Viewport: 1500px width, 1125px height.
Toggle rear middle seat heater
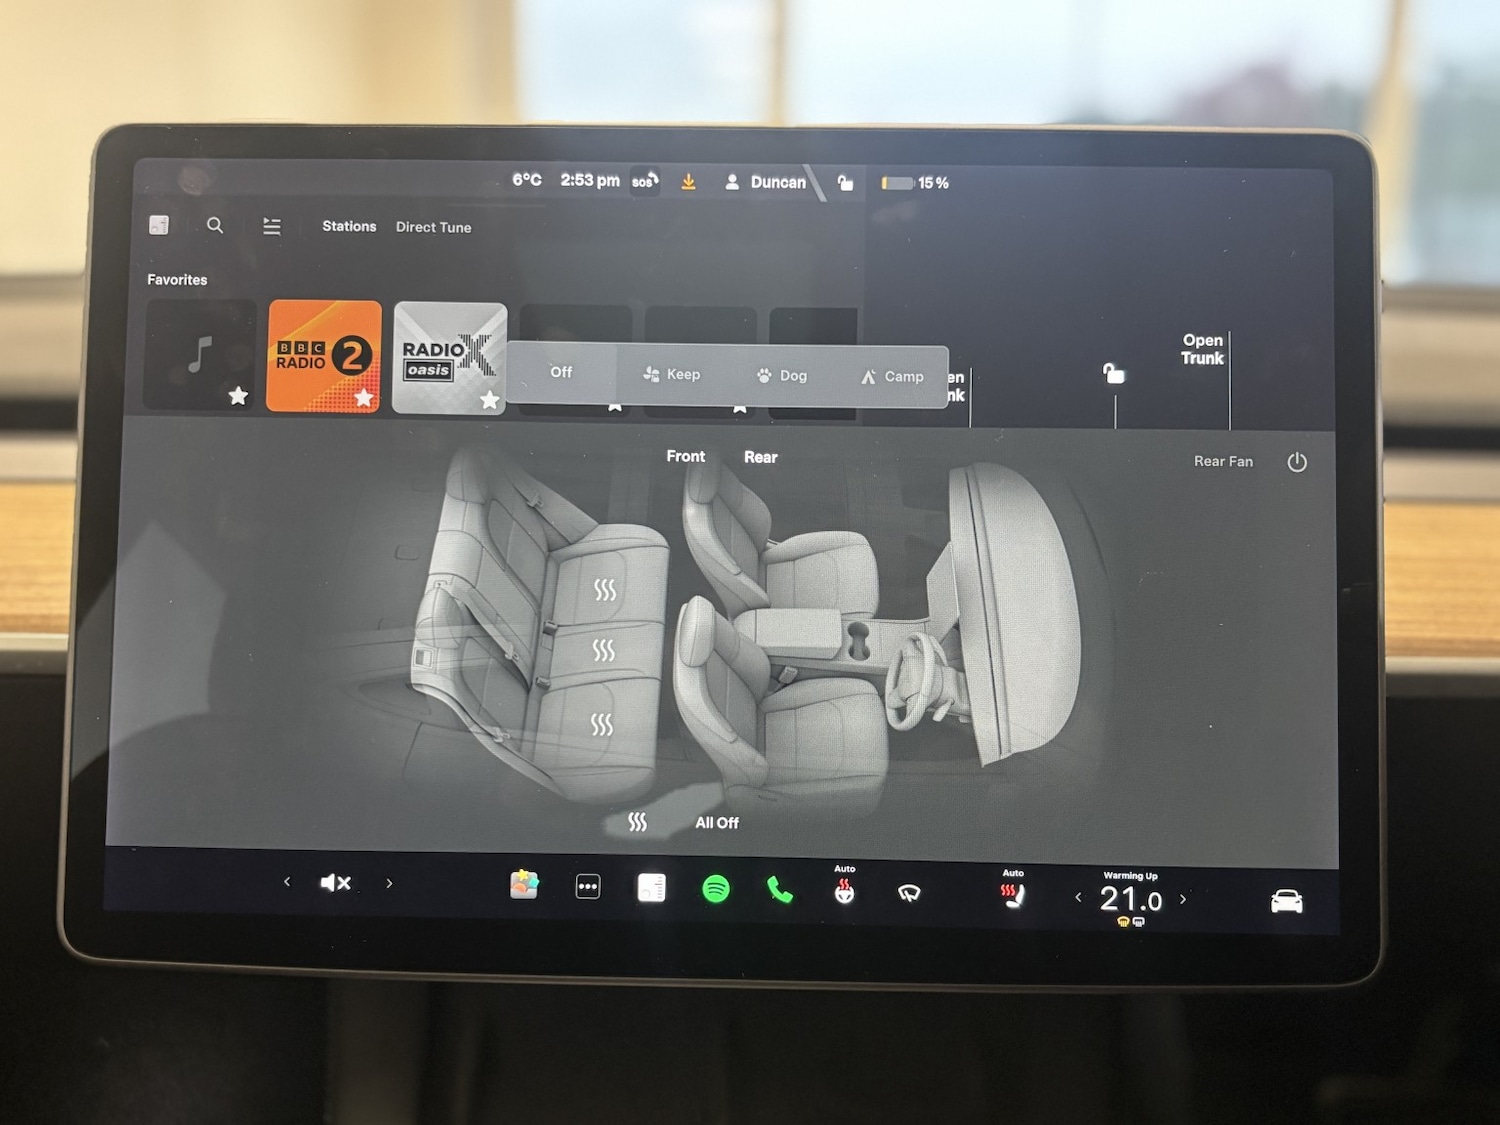[x=603, y=651]
